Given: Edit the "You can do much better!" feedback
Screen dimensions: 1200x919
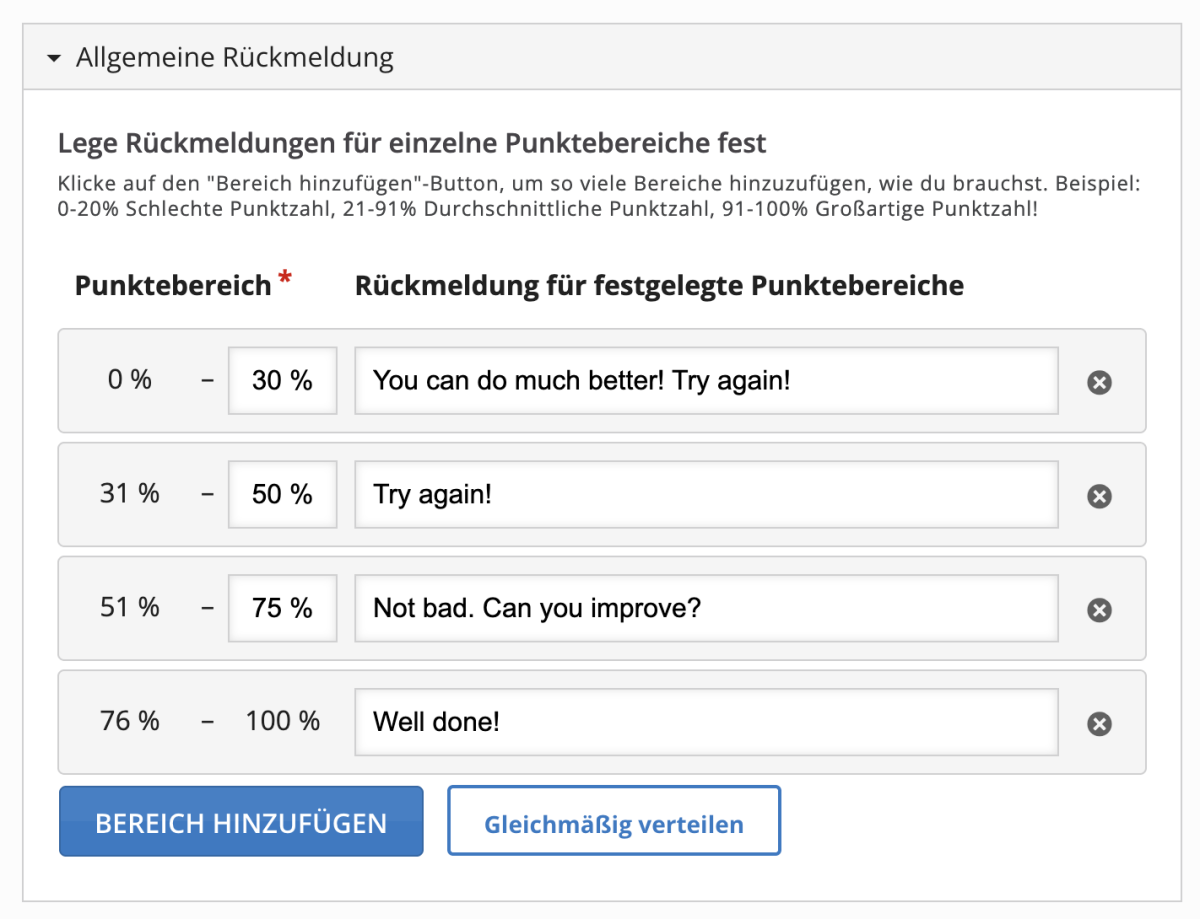Looking at the screenshot, I should coord(705,381).
